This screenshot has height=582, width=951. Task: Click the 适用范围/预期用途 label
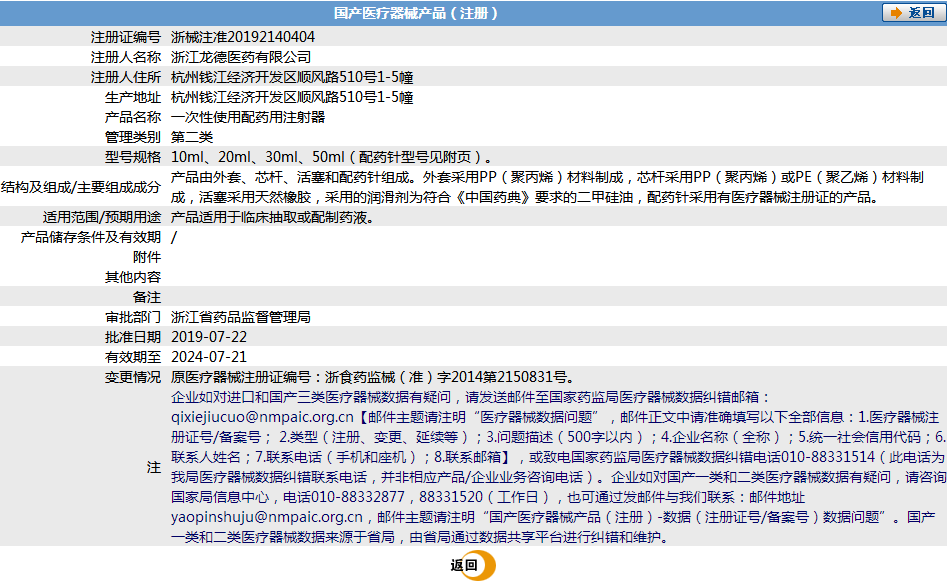(x=102, y=217)
